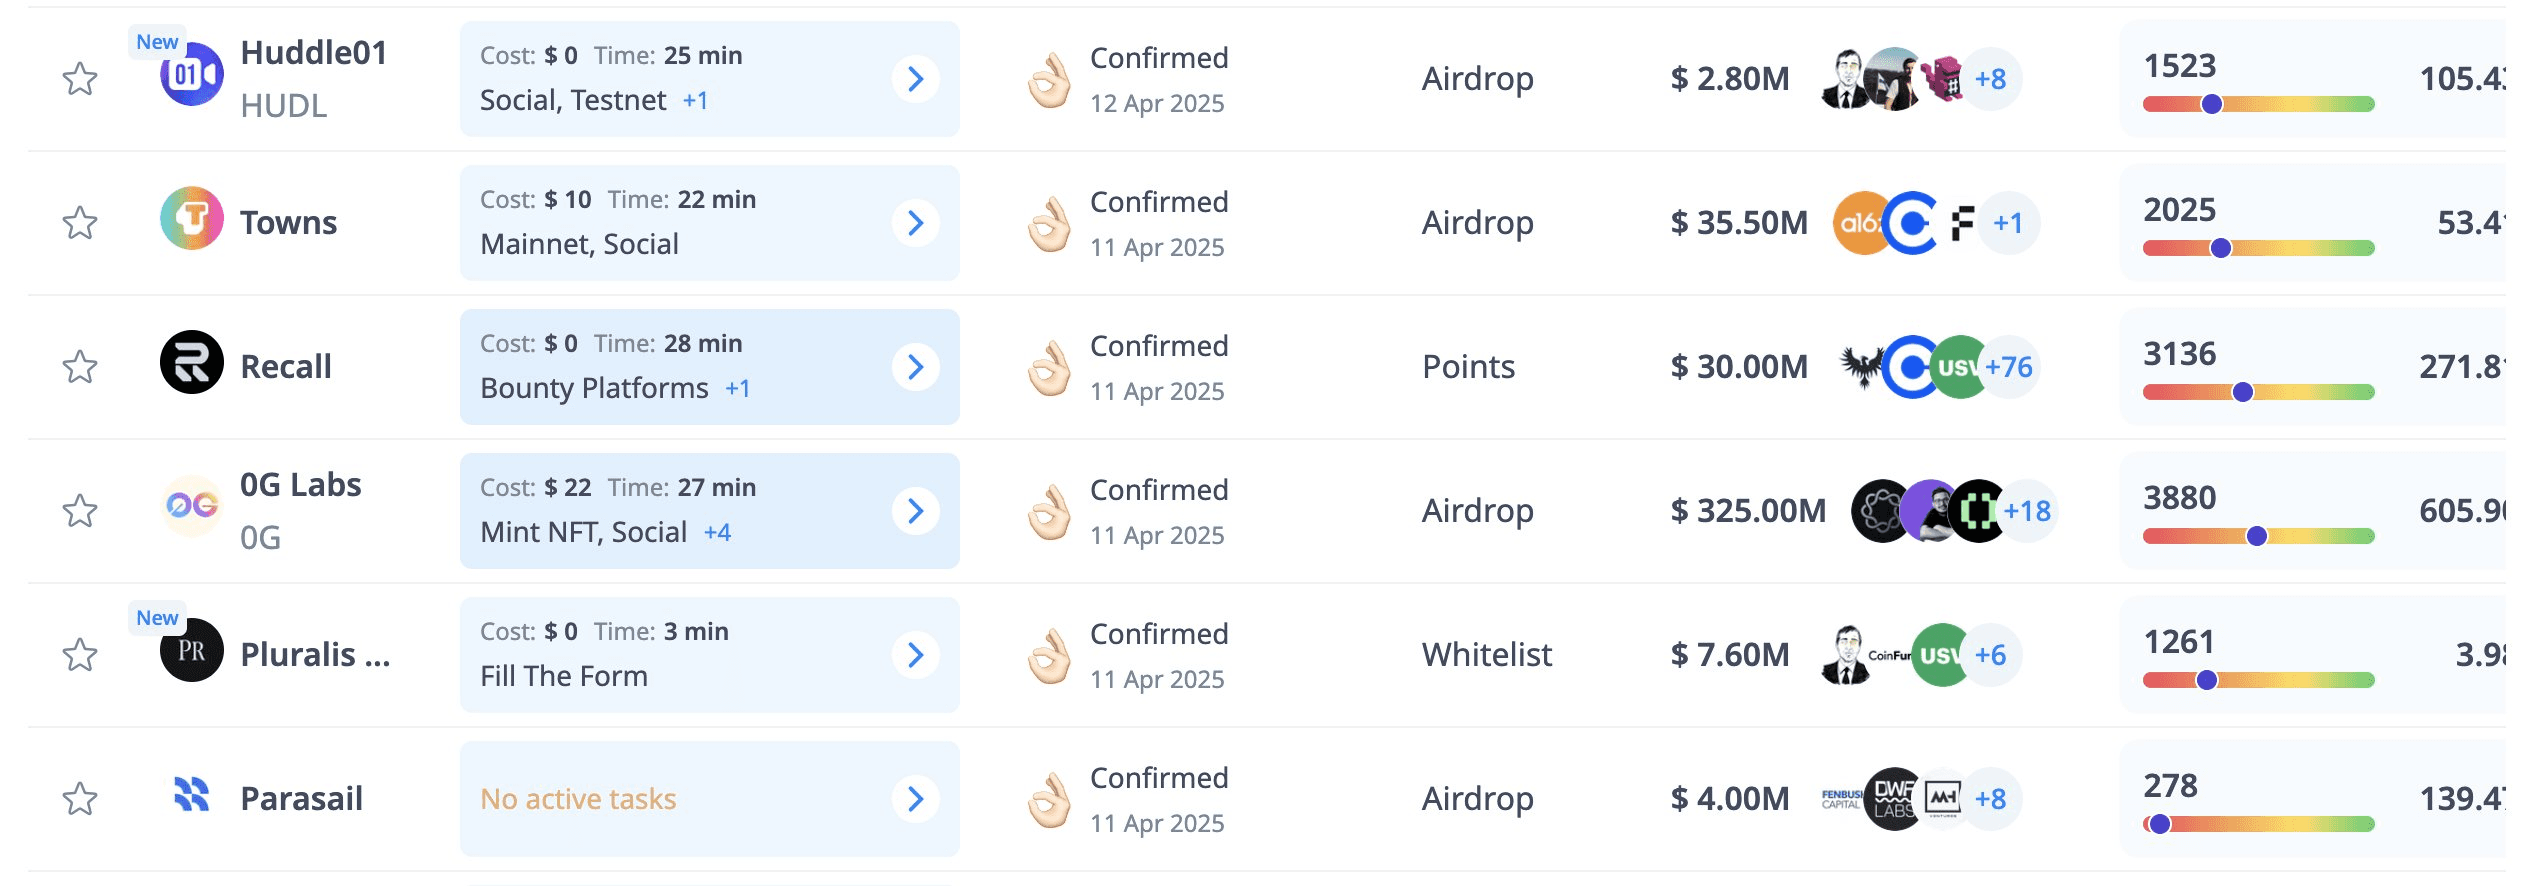Expand 0G Labs tasks chevron arrow
2540x886 pixels.
(915, 511)
